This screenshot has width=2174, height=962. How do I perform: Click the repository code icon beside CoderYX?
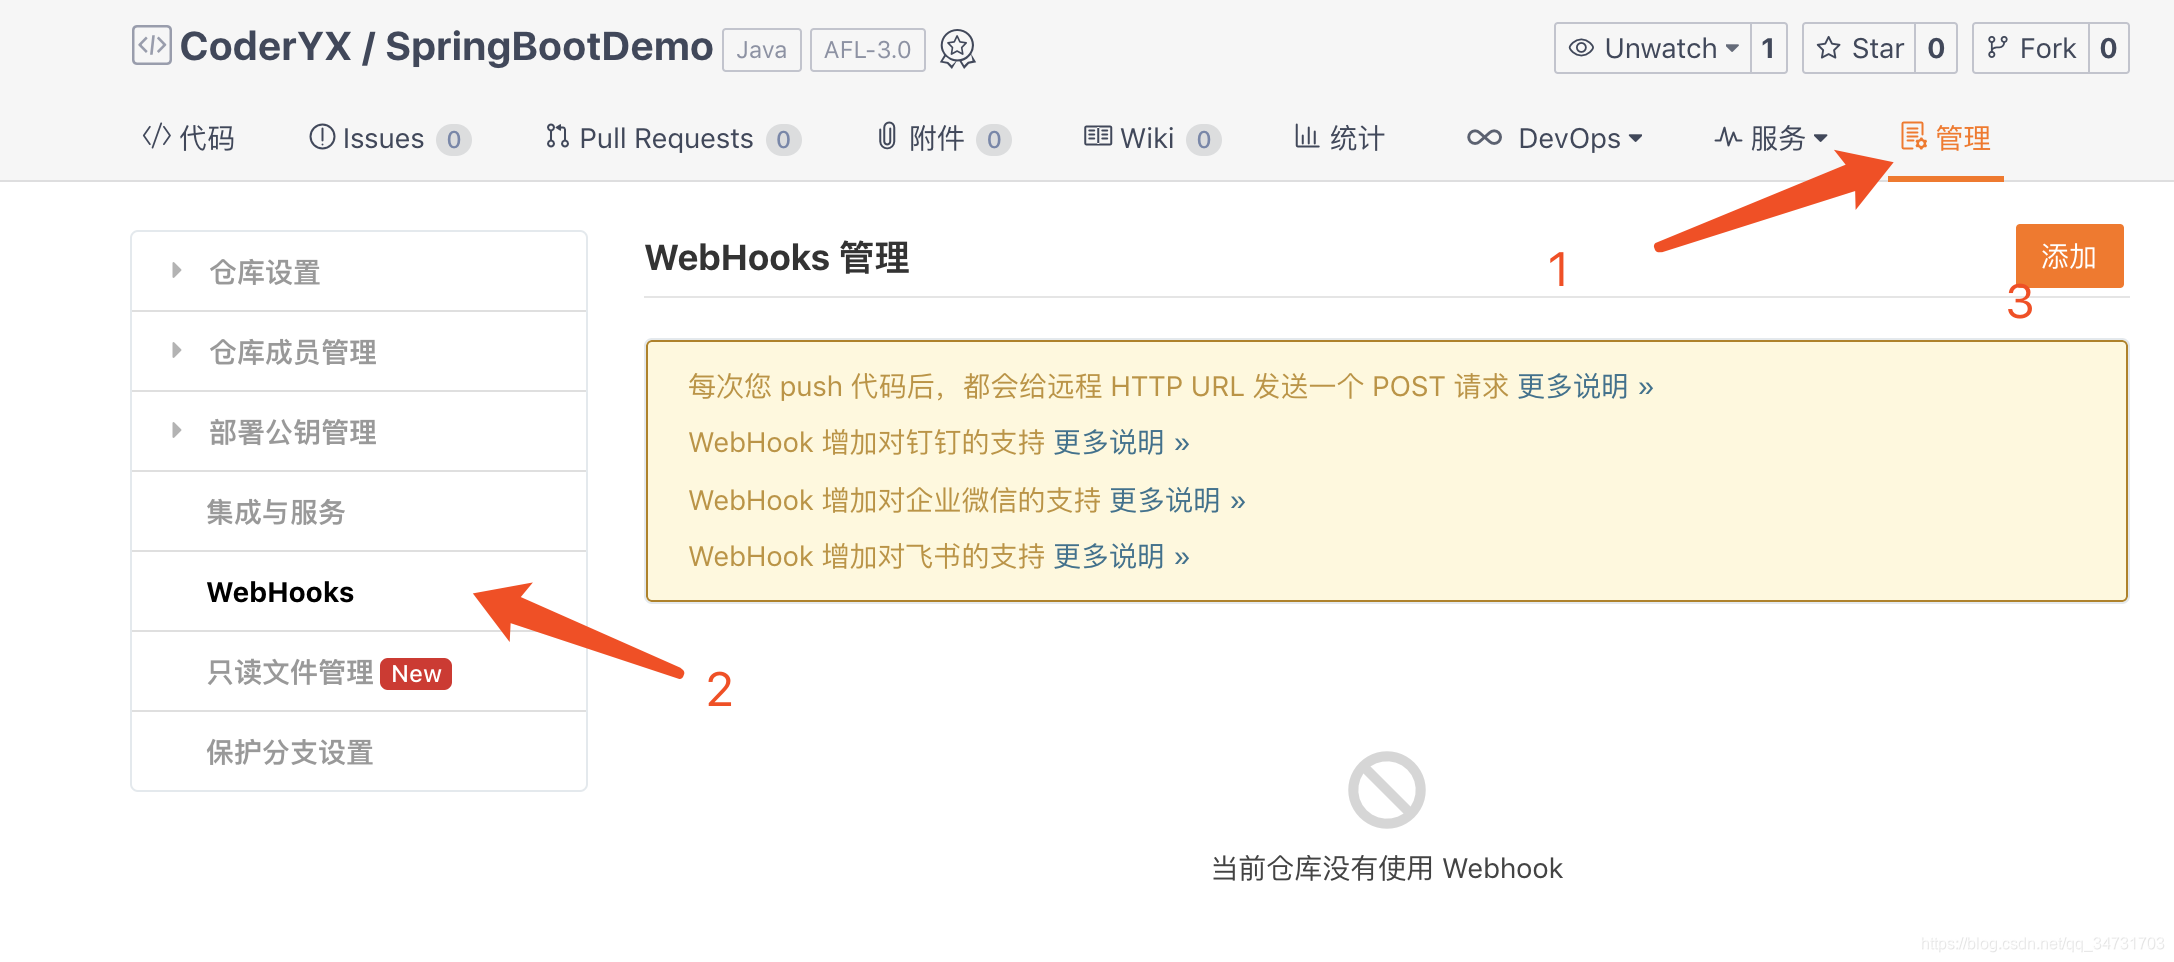pyautogui.click(x=152, y=46)
